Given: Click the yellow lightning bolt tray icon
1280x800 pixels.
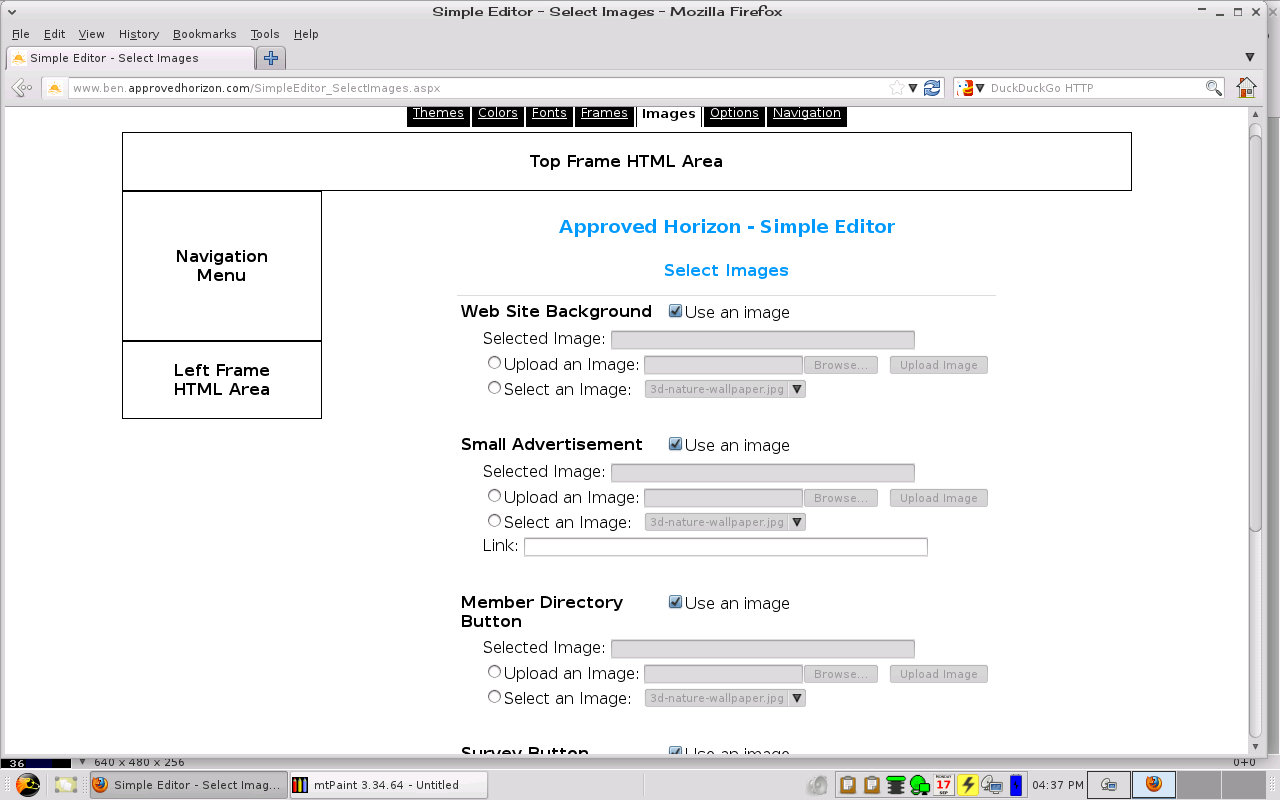Looking at the screenshot, I should coord(967,785).
